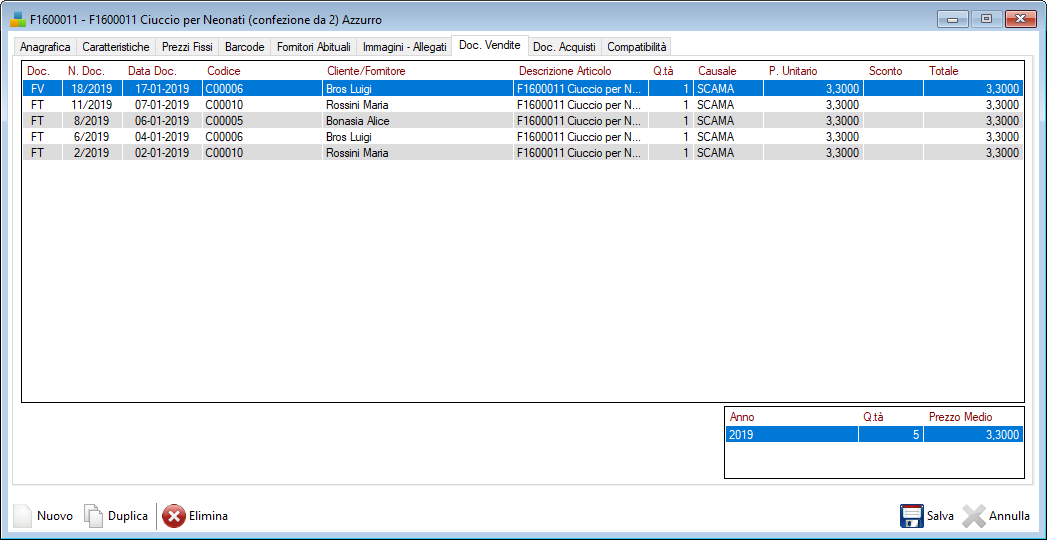Switch to the Caratteristiche tab
Image resolution: width=1048 pixels, height=541 pixels.
click(116, 47)
